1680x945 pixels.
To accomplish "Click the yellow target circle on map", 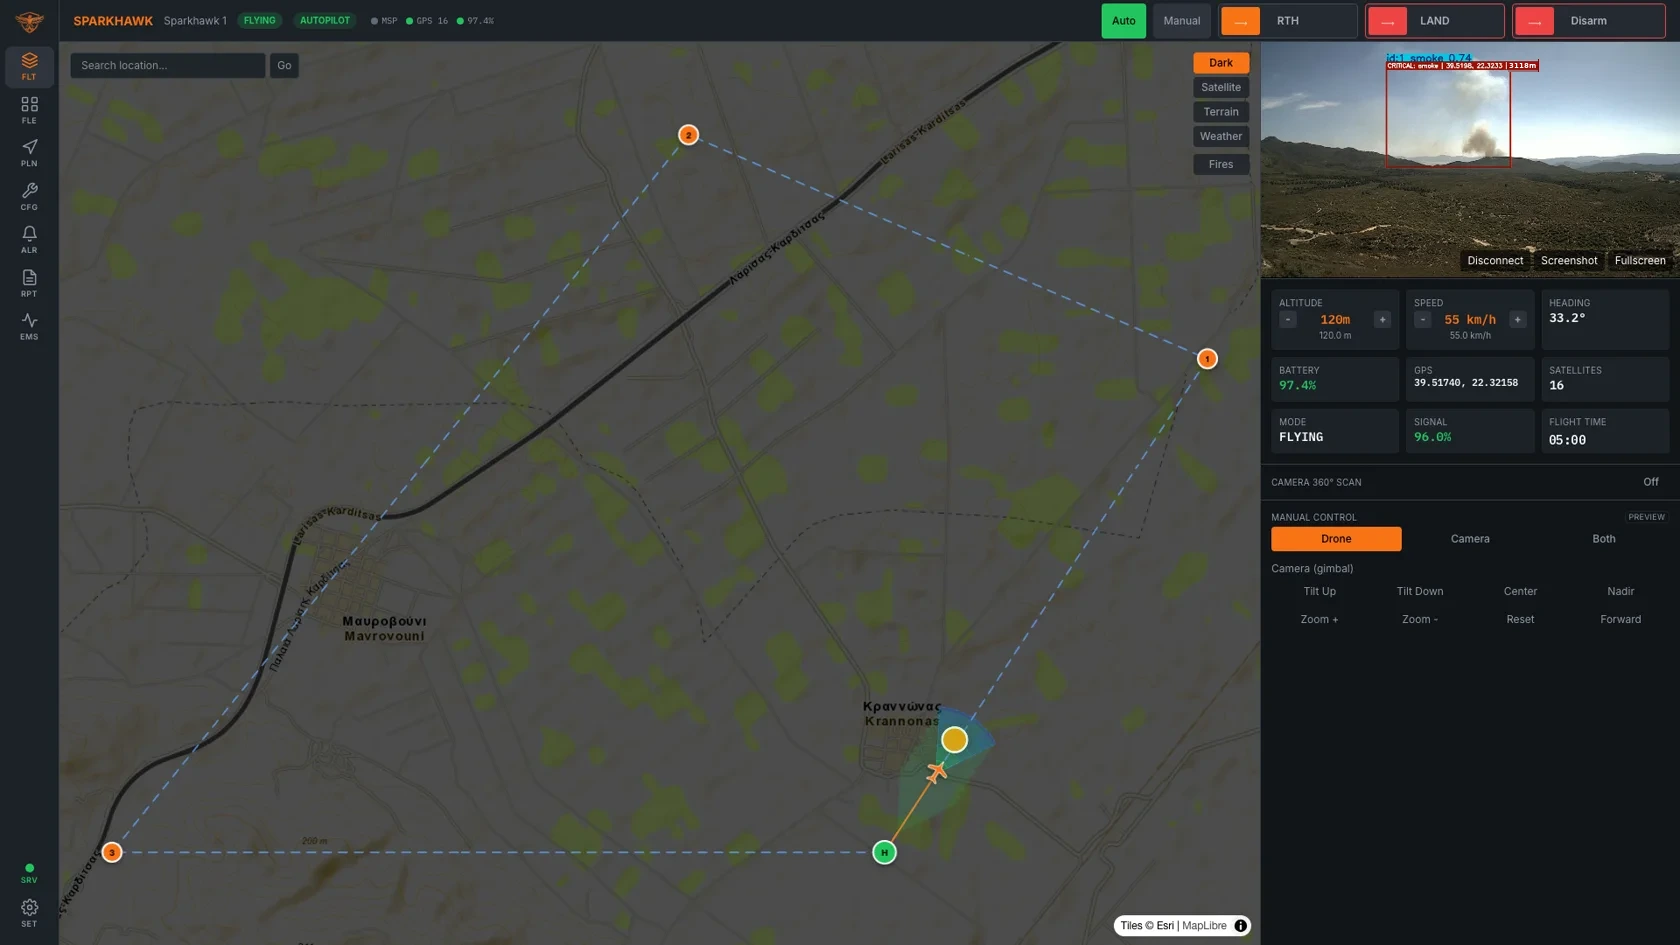I will click(954, 739).
